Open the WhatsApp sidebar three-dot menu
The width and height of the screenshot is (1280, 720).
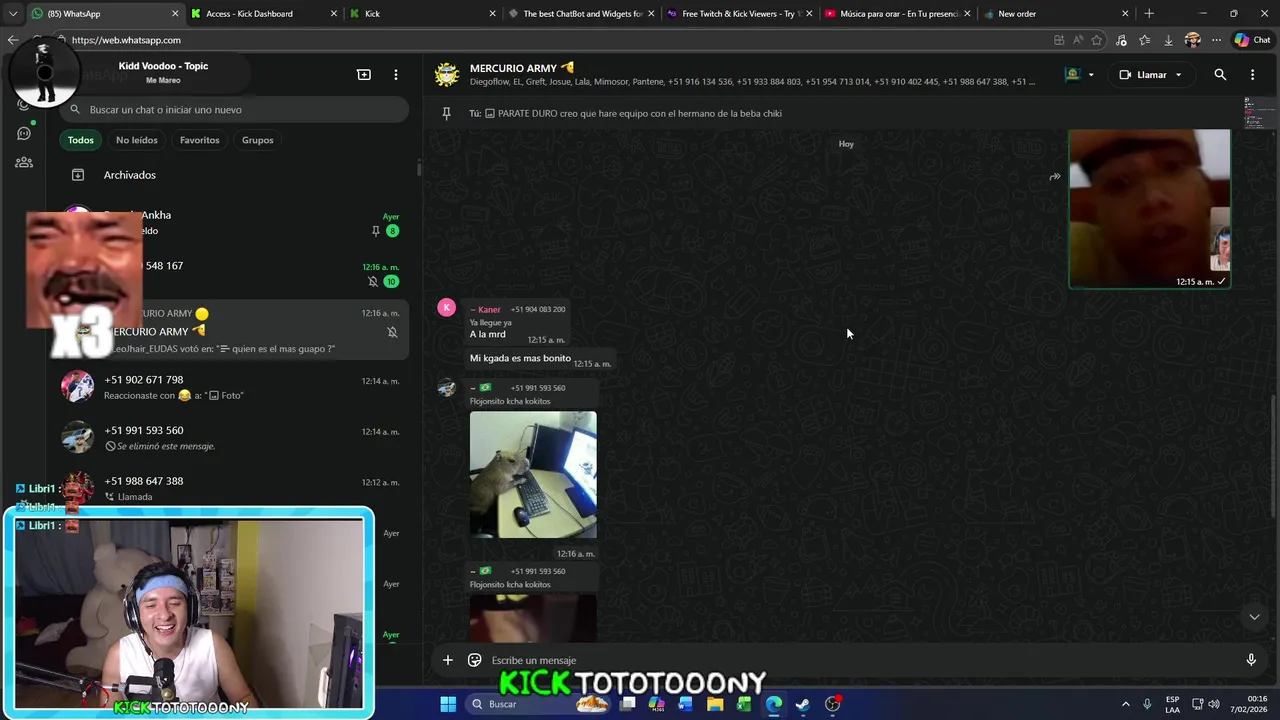coord(396,75)
